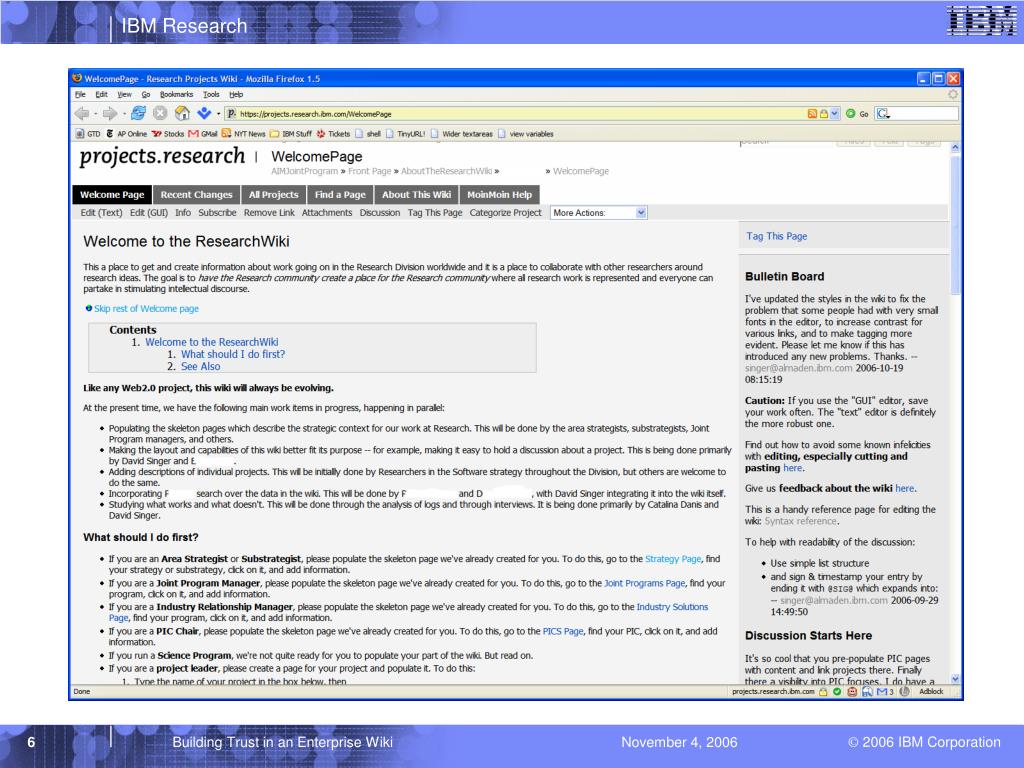This screenshot has width=1024, height=768.
Task: Click the browser Forward arrow button
Action: 110,114
